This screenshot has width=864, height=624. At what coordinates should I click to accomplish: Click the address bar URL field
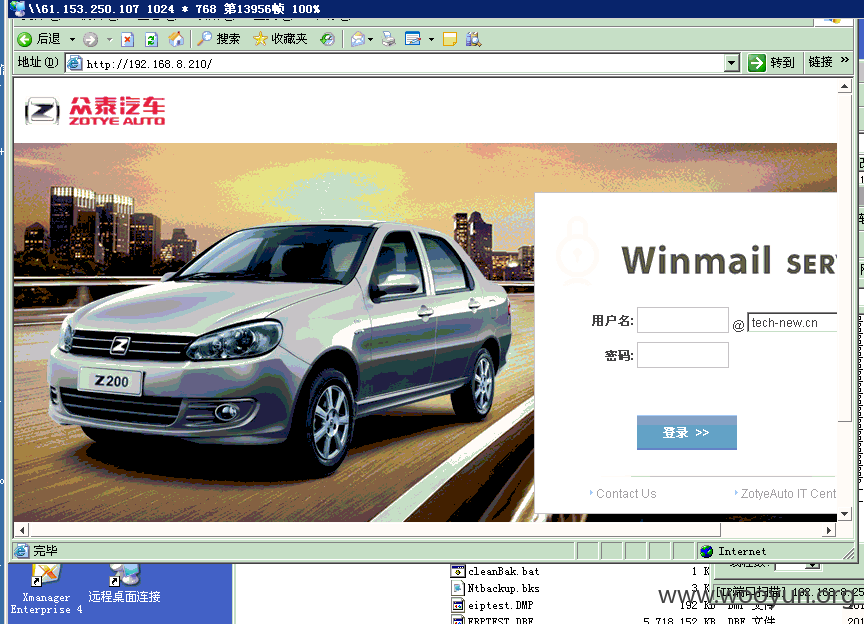(x=402, y=64)
